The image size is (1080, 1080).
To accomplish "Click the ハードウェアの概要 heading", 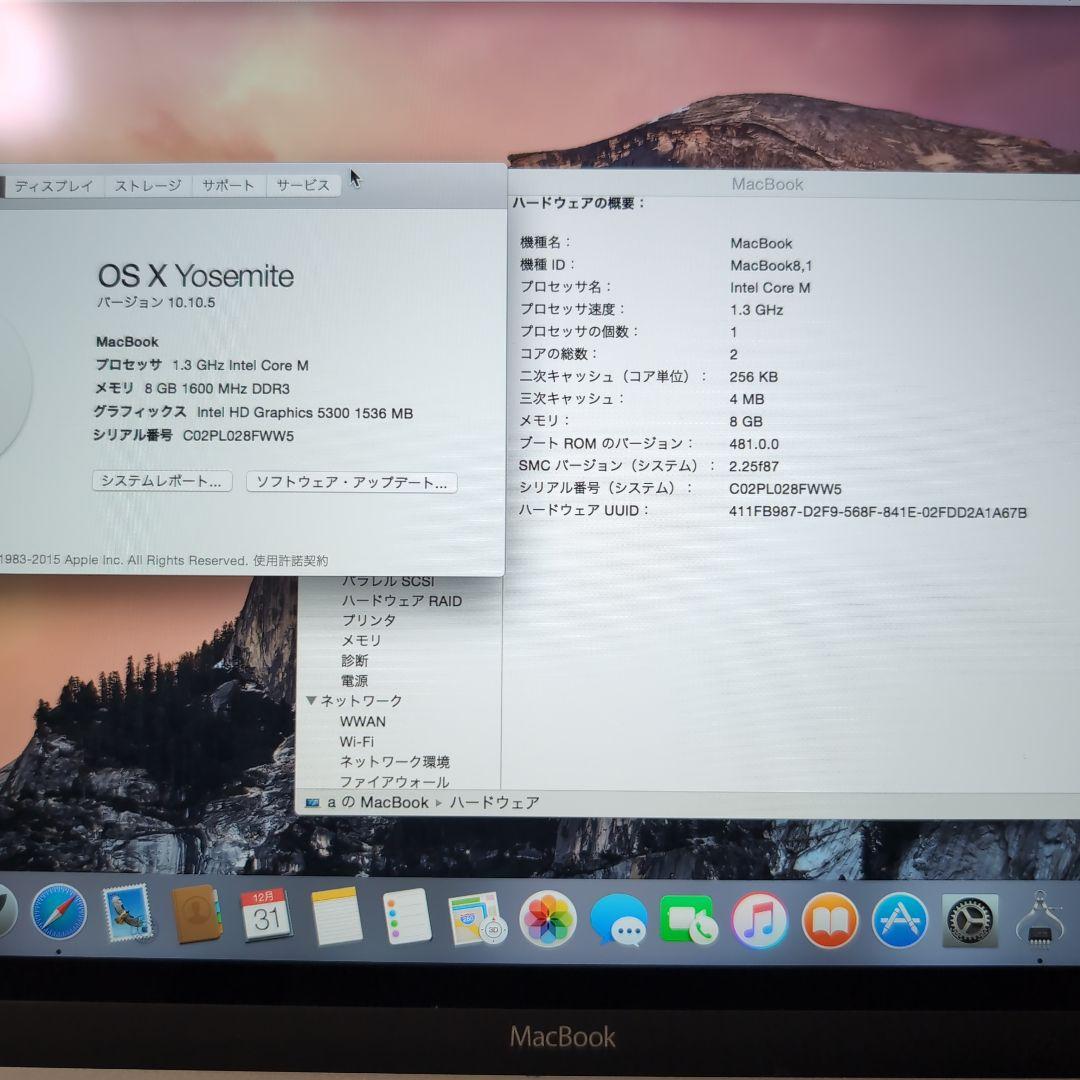I will coord(578,203).
